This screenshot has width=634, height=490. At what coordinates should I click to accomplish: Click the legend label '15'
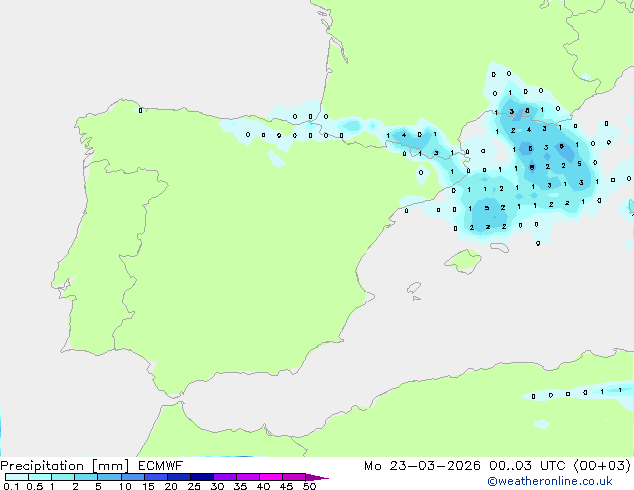[148, 486]
